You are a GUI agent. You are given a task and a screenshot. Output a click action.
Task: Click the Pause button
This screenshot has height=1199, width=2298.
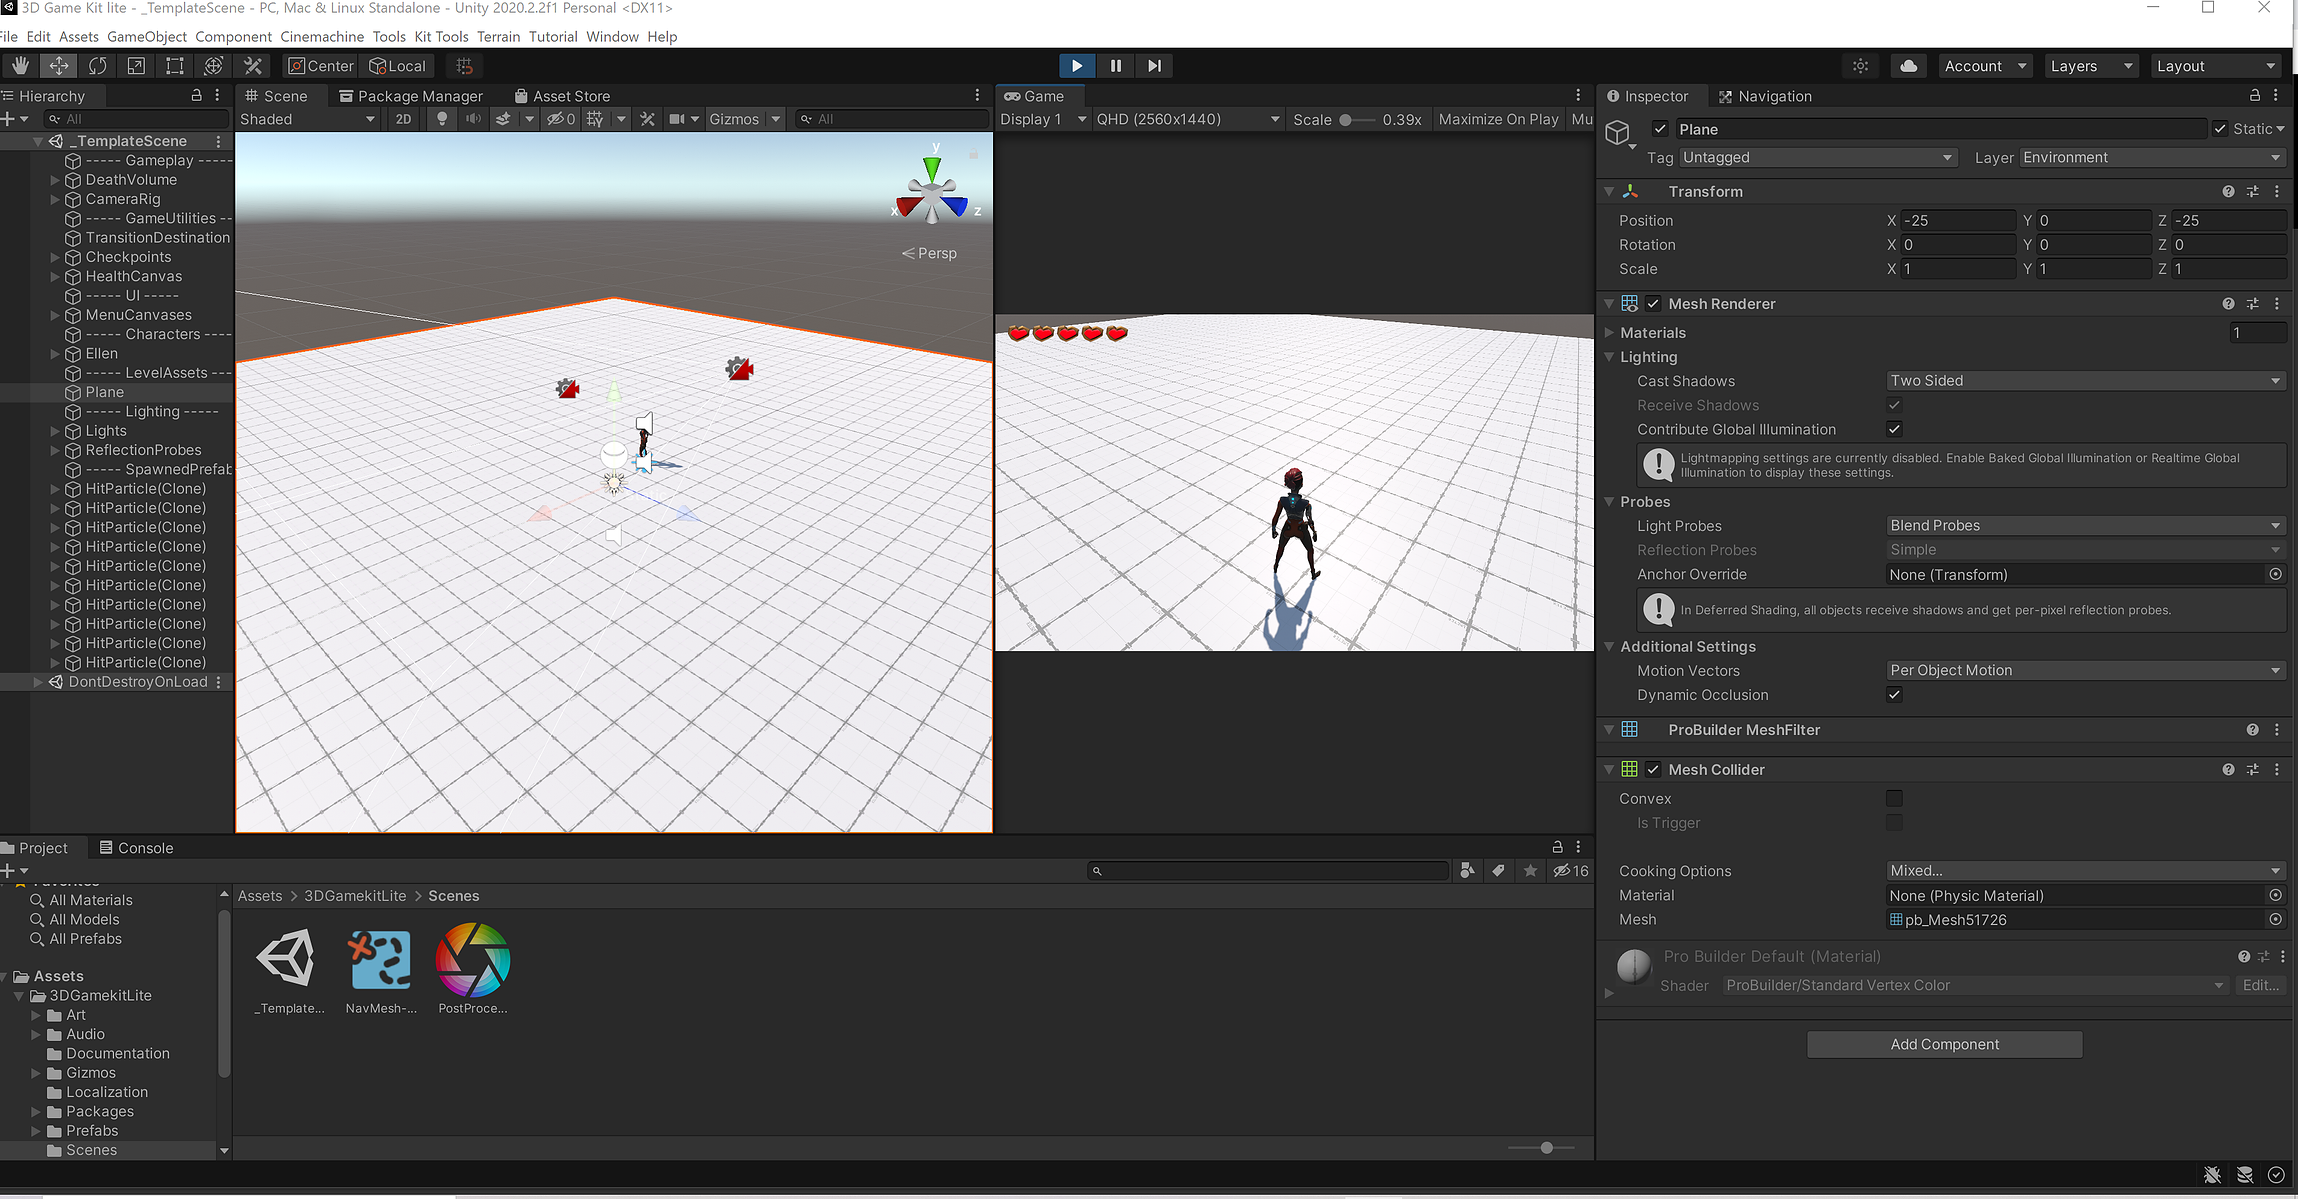[x=1116, y=66]
